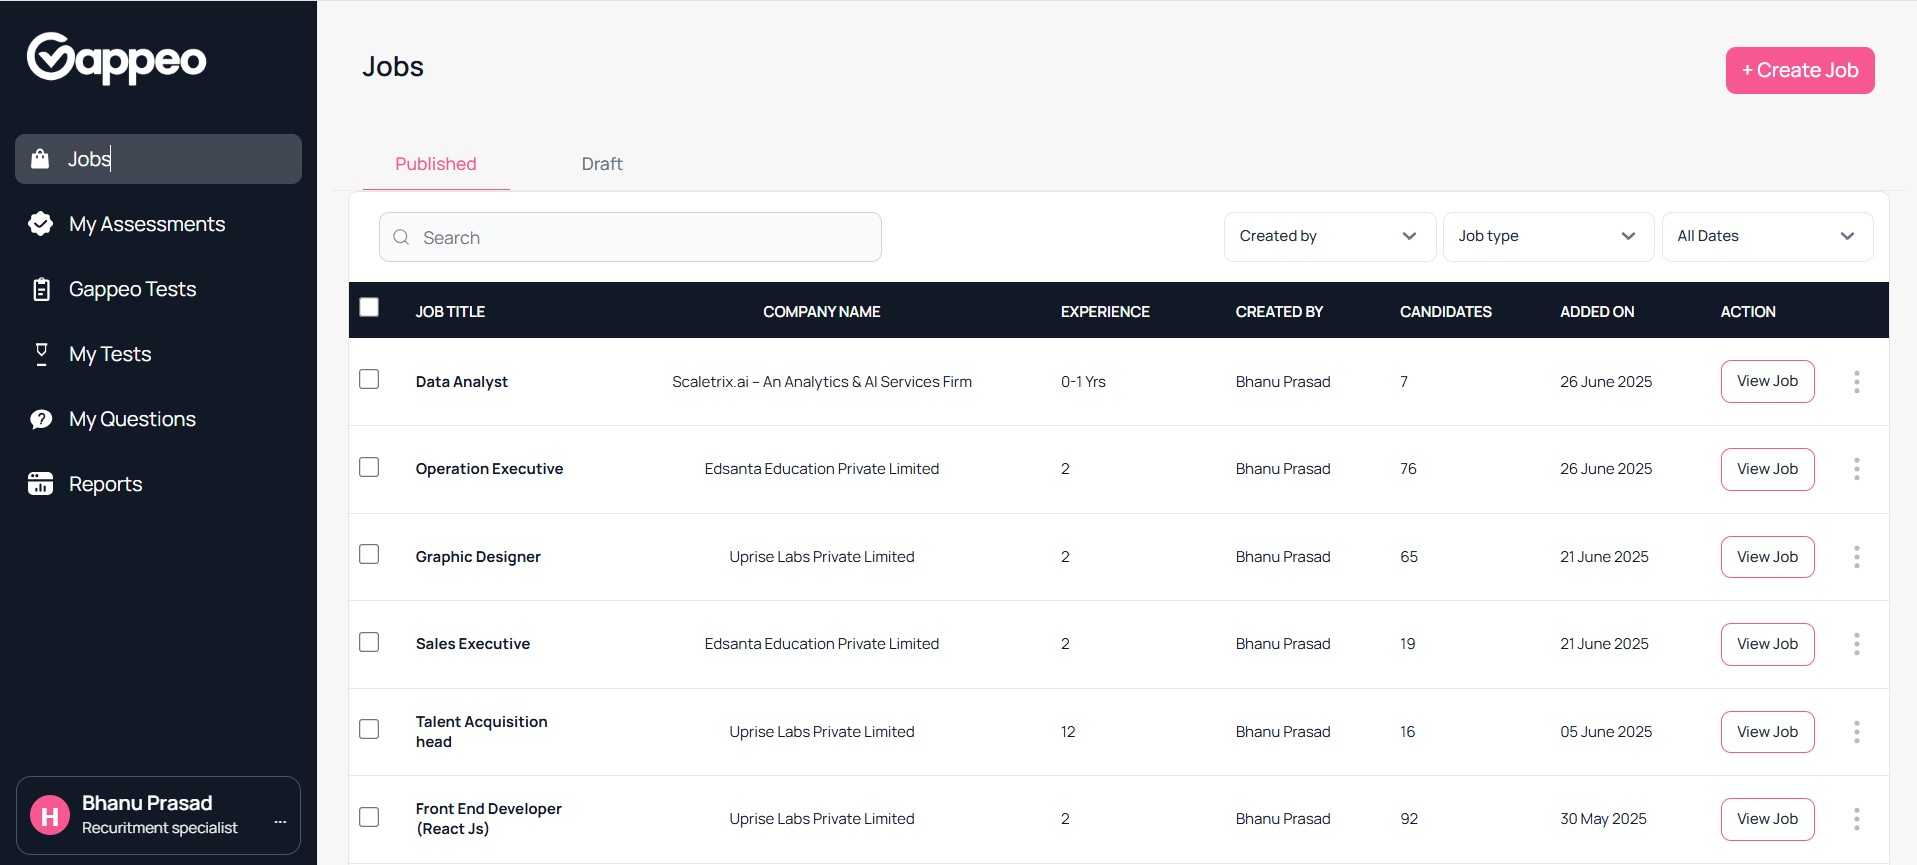1917x865 pixels.
Task: Click the 05 June 2025 date cell
Action: (x=1606, y=732)
